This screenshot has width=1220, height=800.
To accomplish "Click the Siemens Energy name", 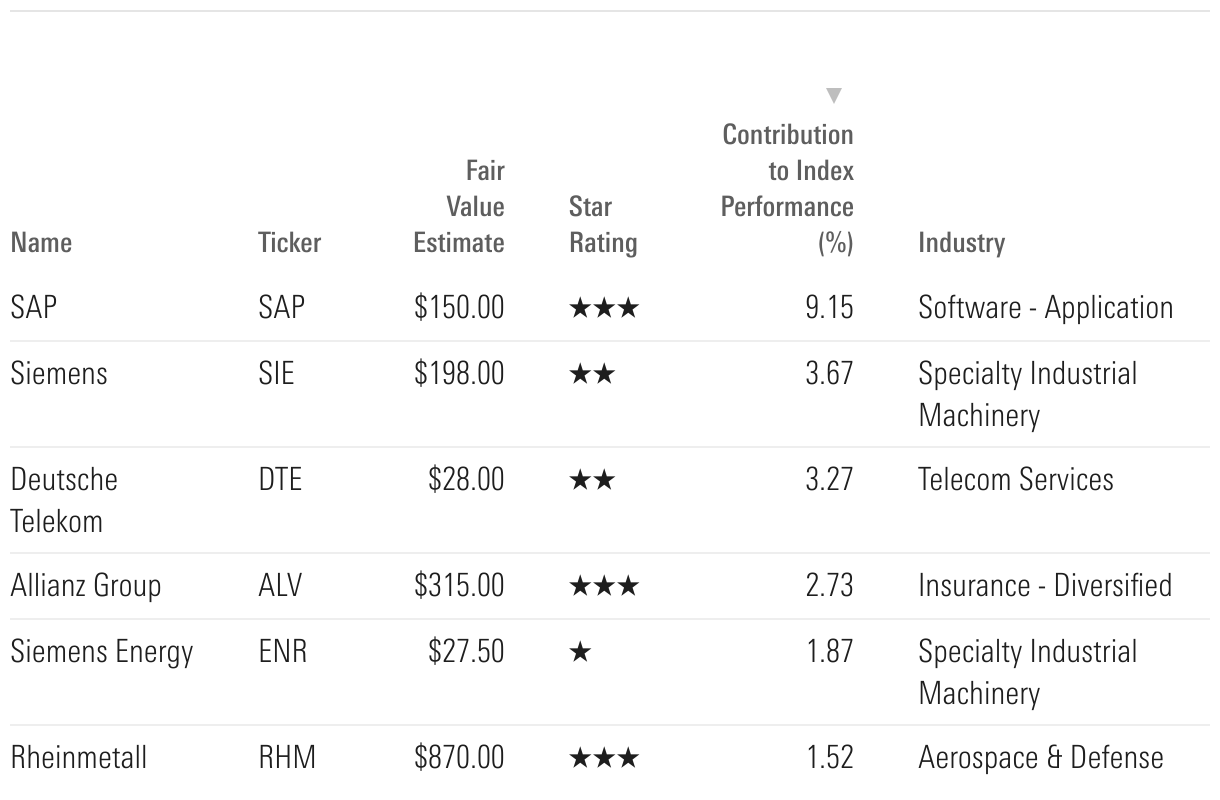I will (102, 651).
